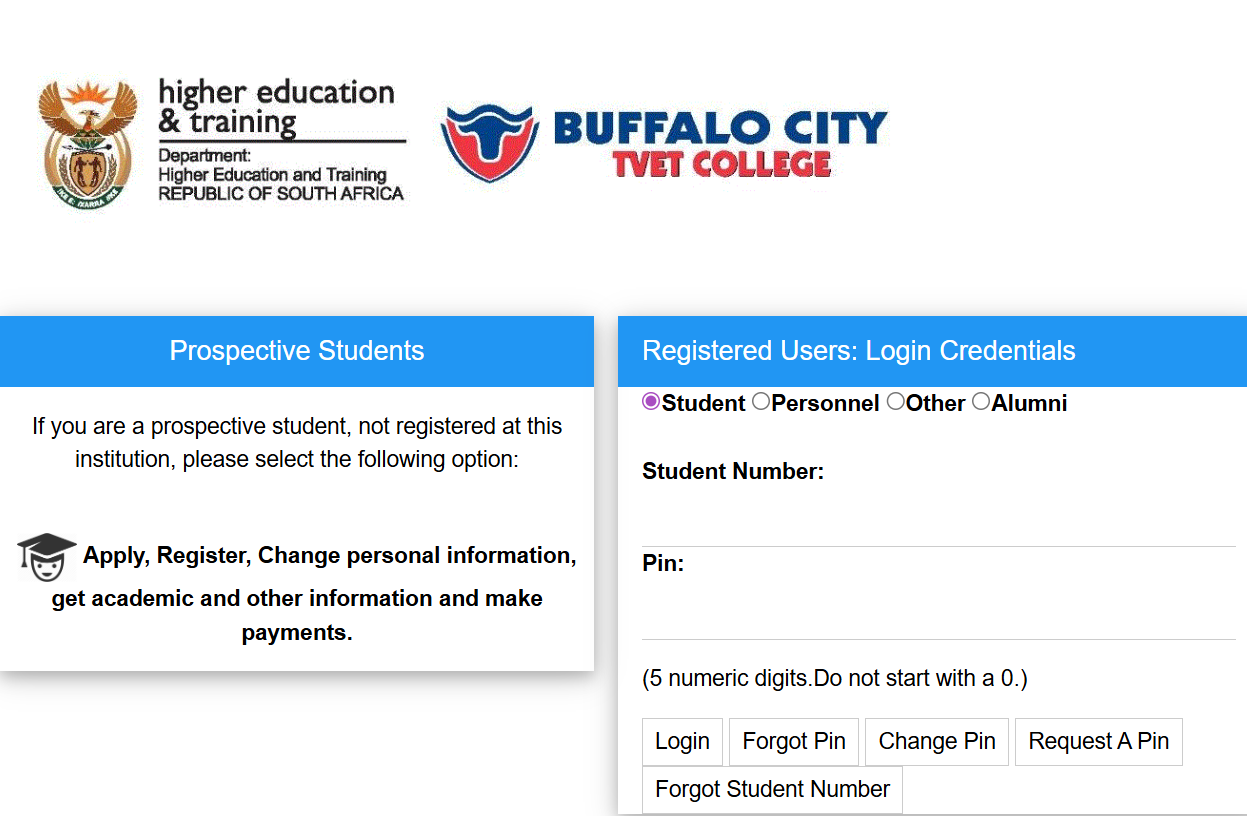
Task: Click the Registered Users: Login Credentials header
Action: click(932, 351)
